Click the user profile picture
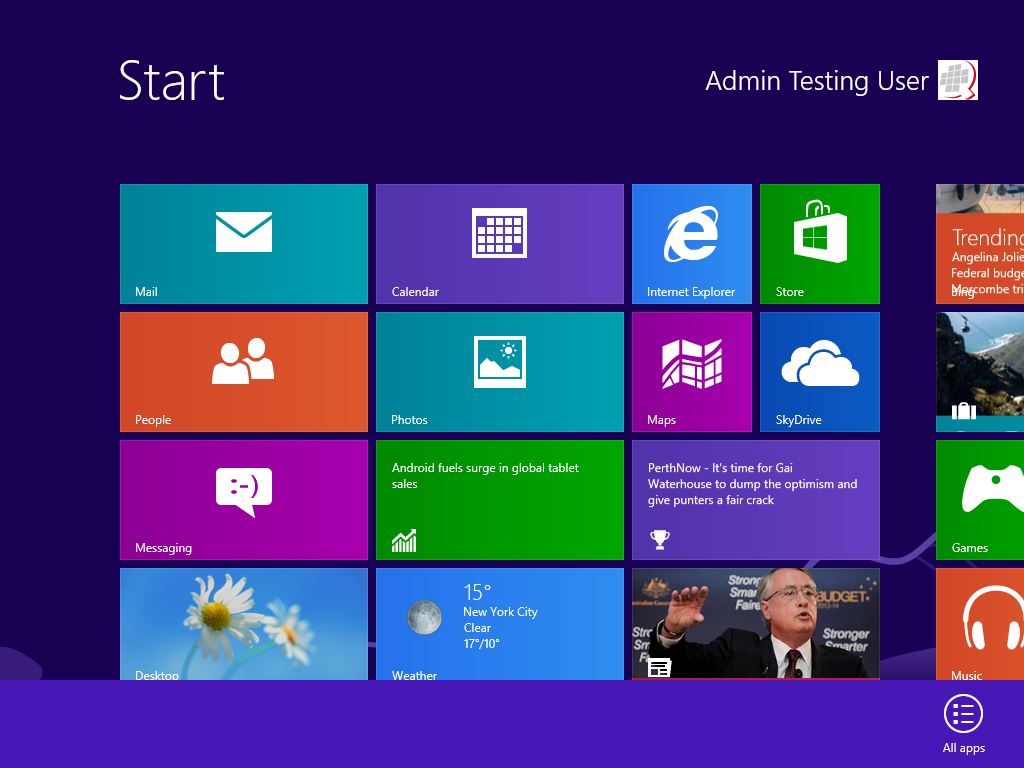The height and width of the screenshot is (768, 1024). point(957,80)
